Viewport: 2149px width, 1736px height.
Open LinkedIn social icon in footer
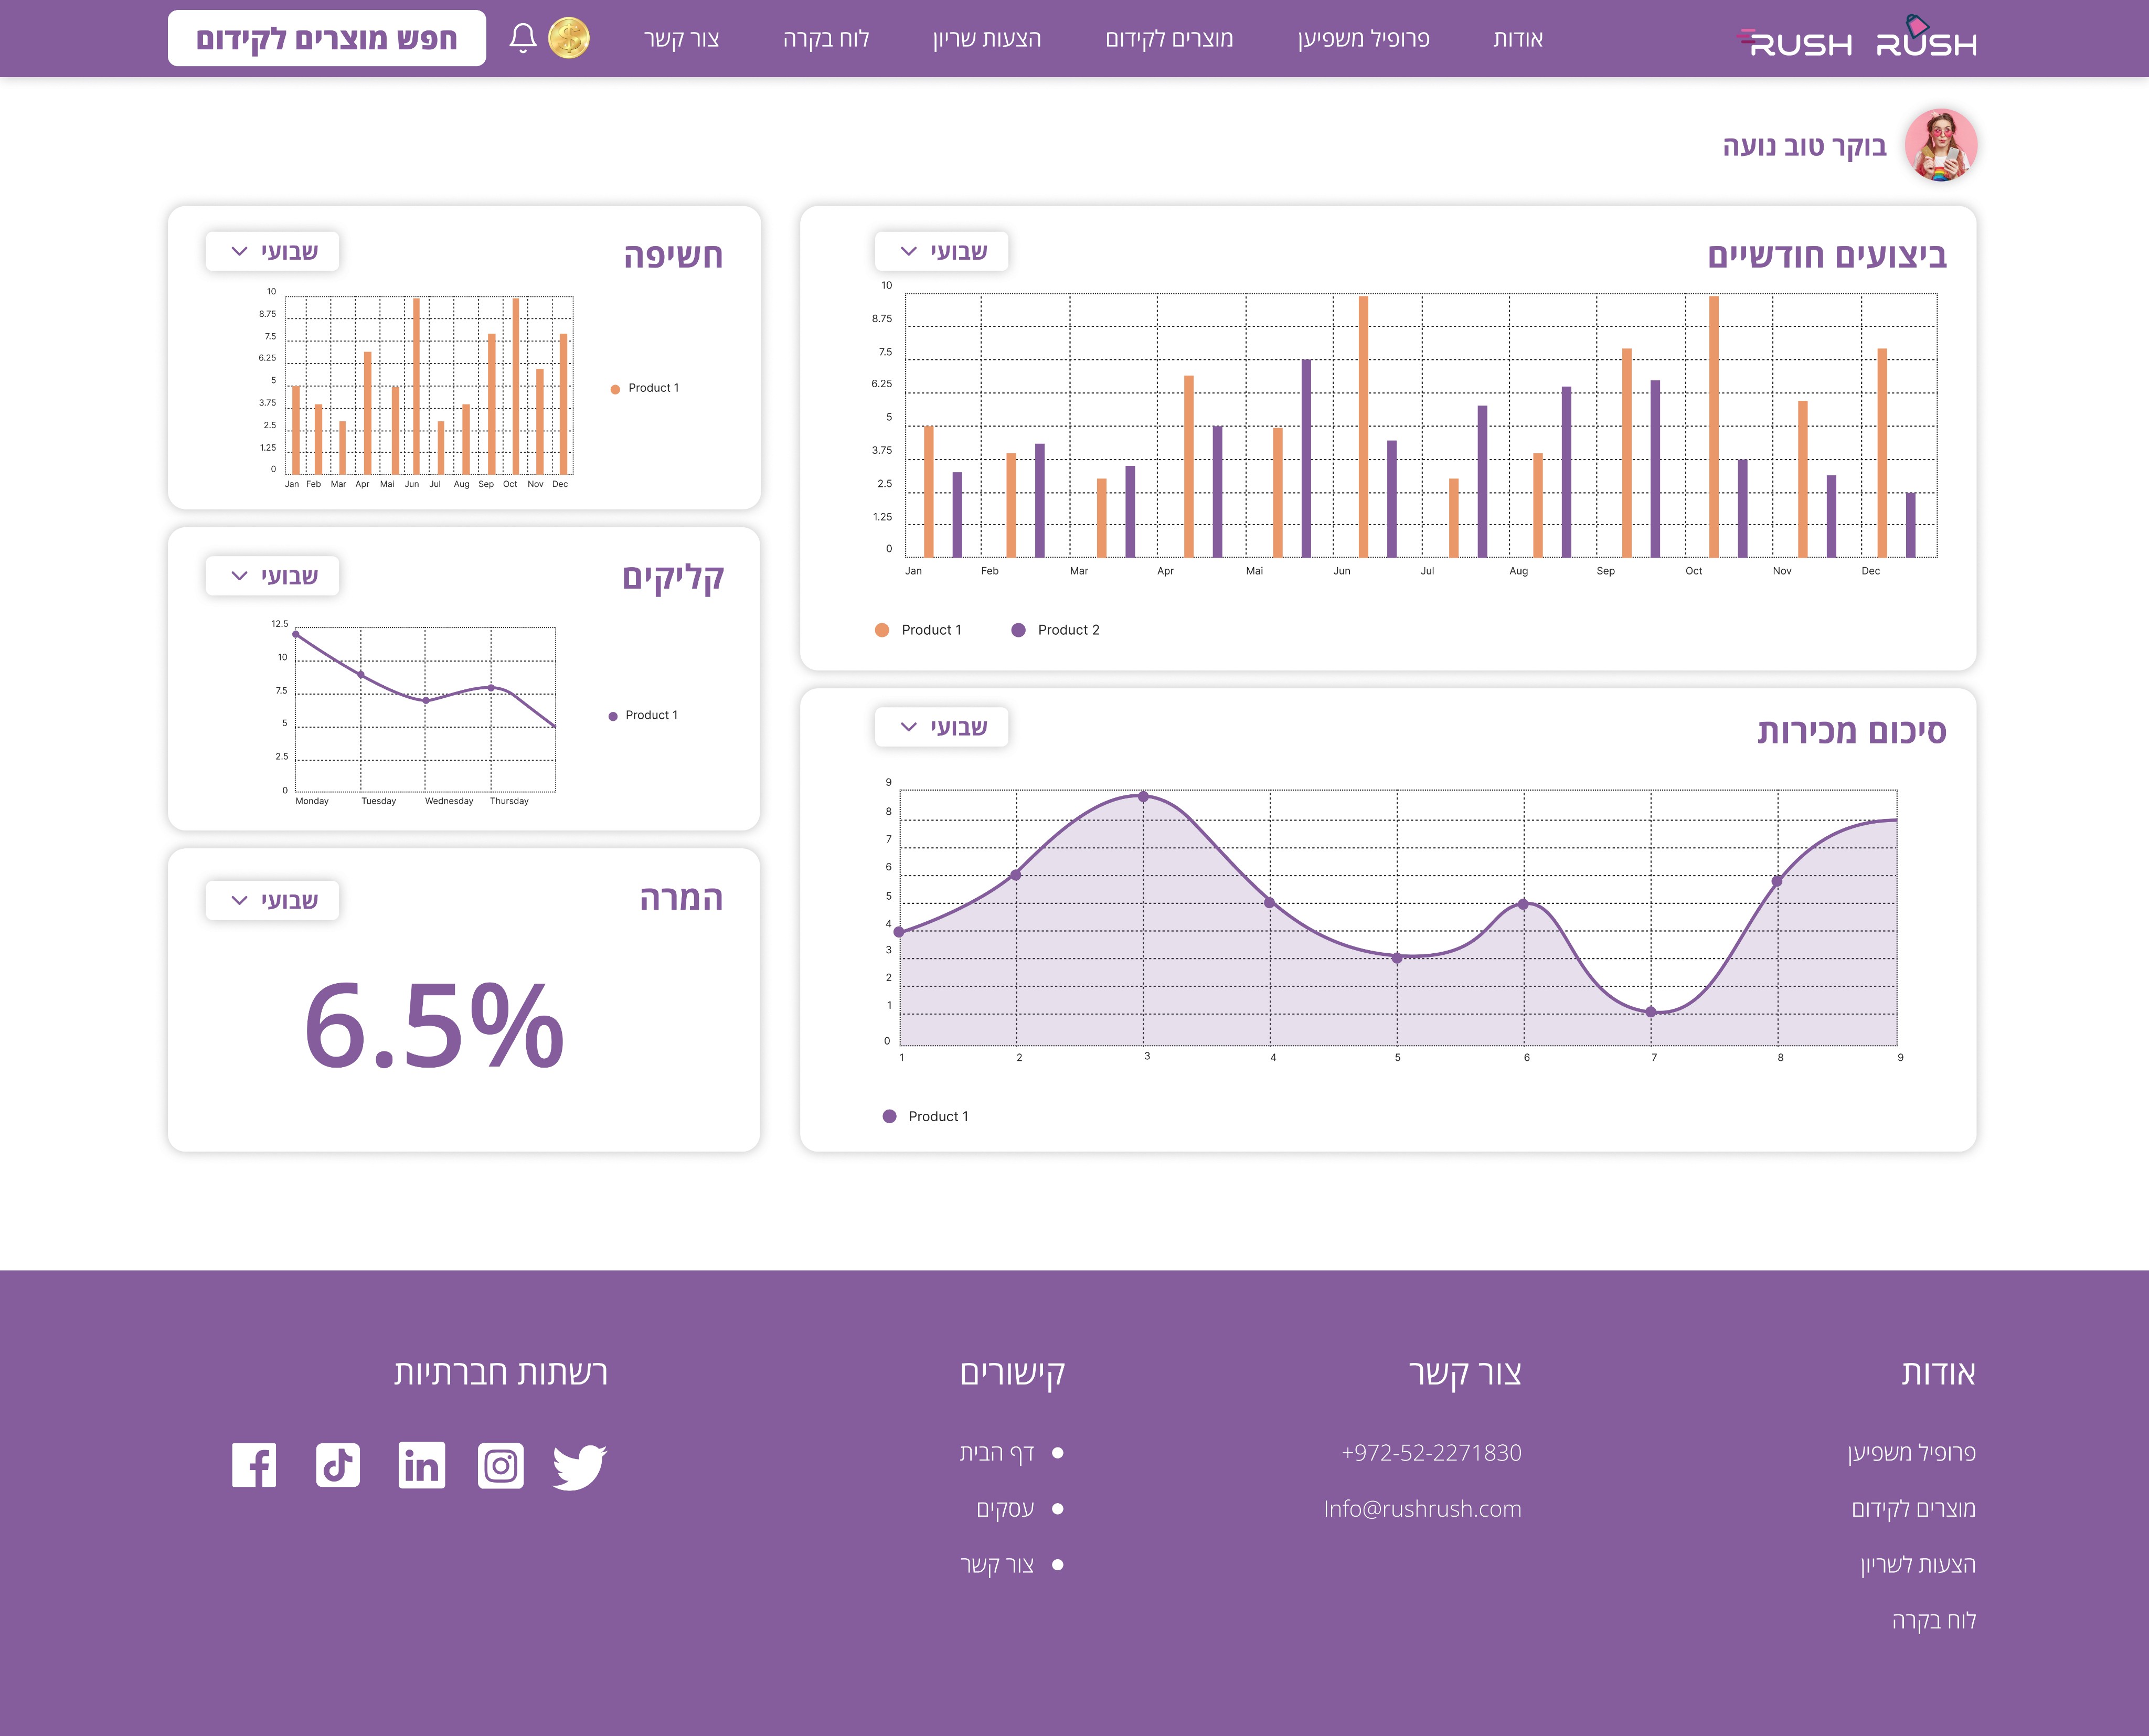[421, 1465]
